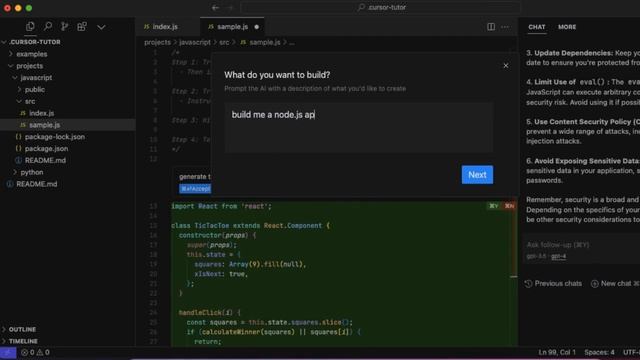Viewport: 640px width, 360px height.
Task: Open package.json file
Action: tap(46, 149)
